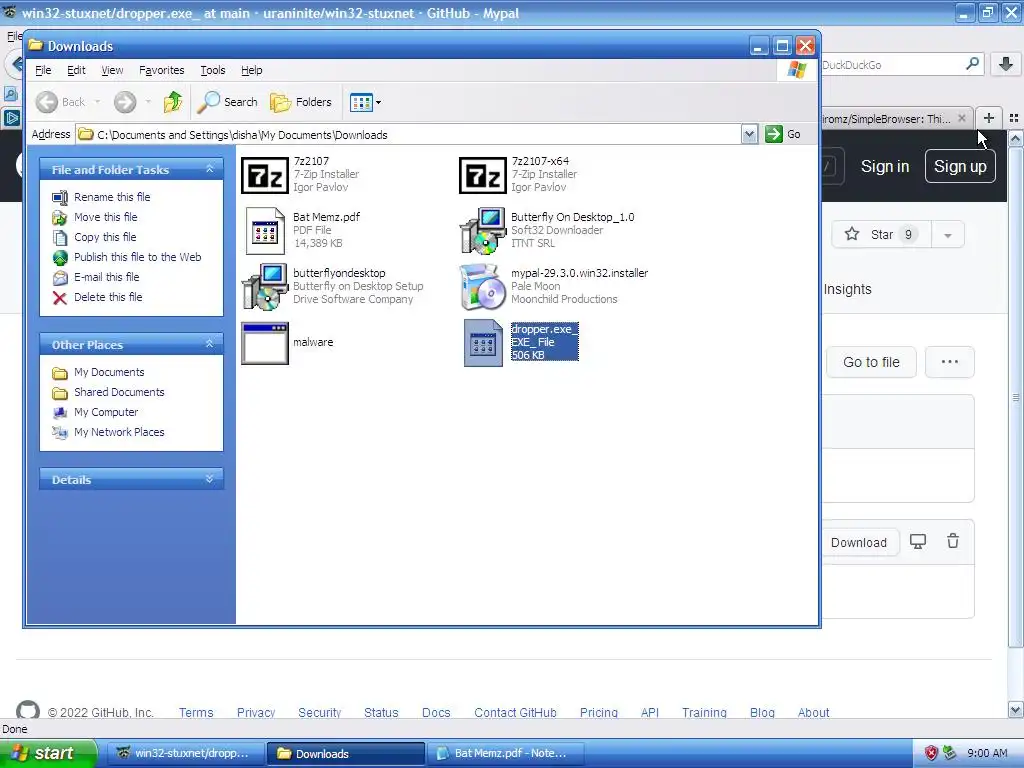Select the 7z2107-x64 installer icon

click(x=483, y=175)
